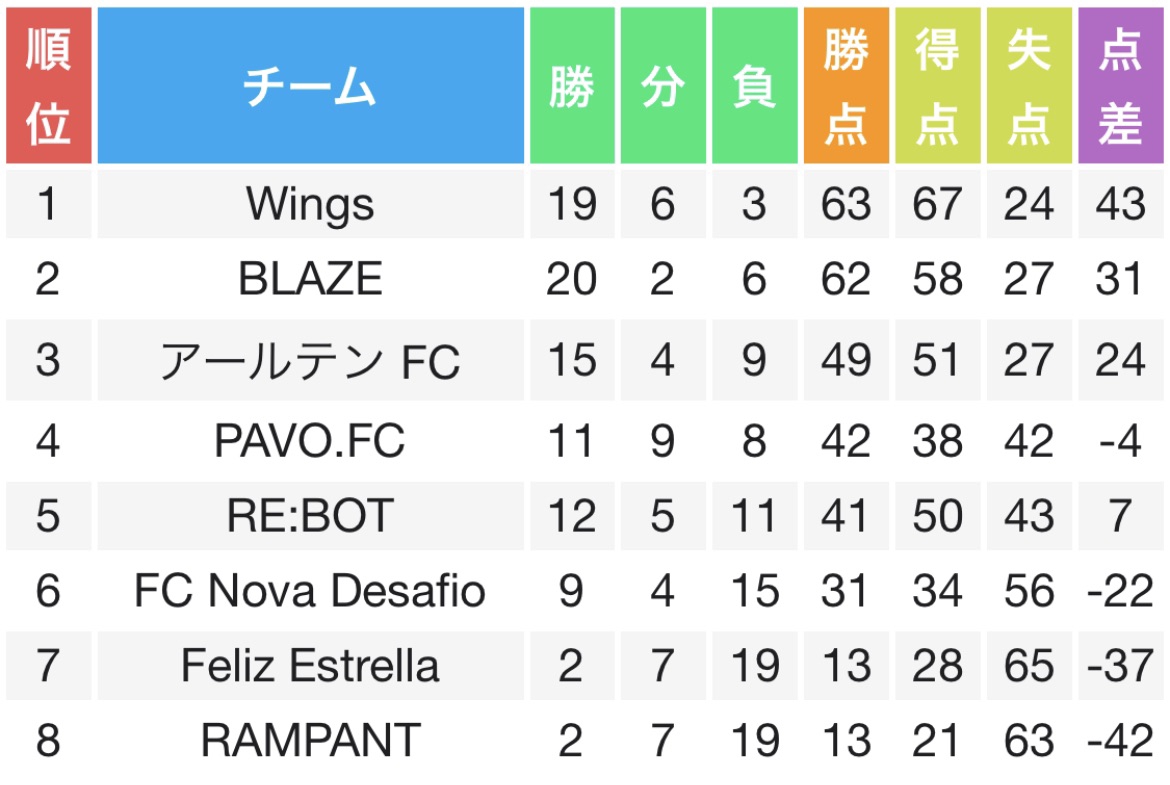Click the 失点 goals conceded header
The width and height of the screenshot is (1170, 785).
1029,85
